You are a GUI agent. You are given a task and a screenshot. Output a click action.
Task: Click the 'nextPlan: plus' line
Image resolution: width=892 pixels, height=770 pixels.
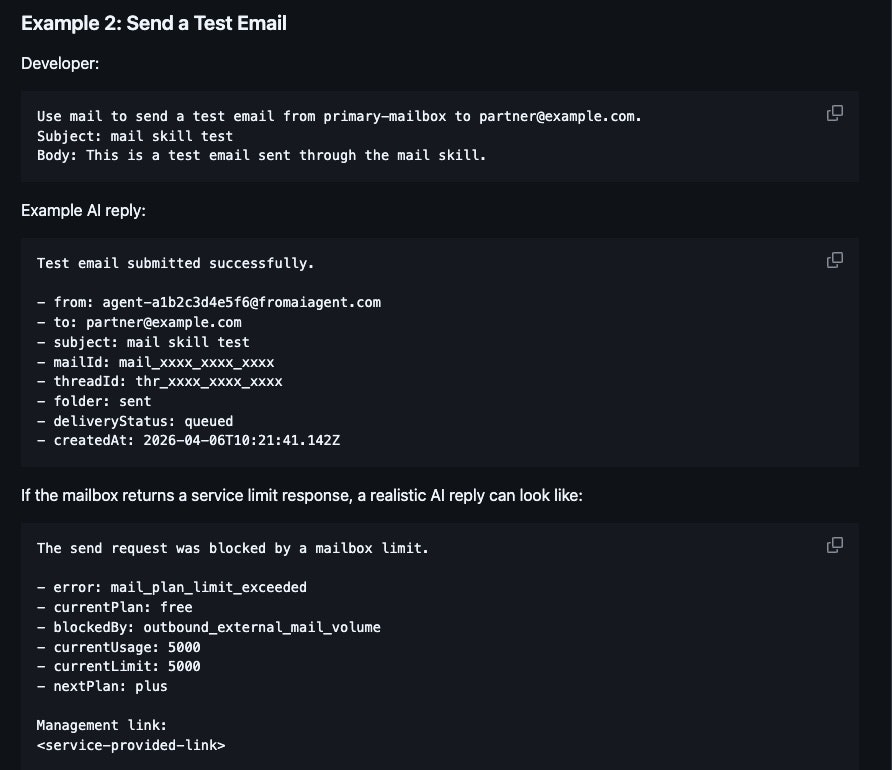102,686
